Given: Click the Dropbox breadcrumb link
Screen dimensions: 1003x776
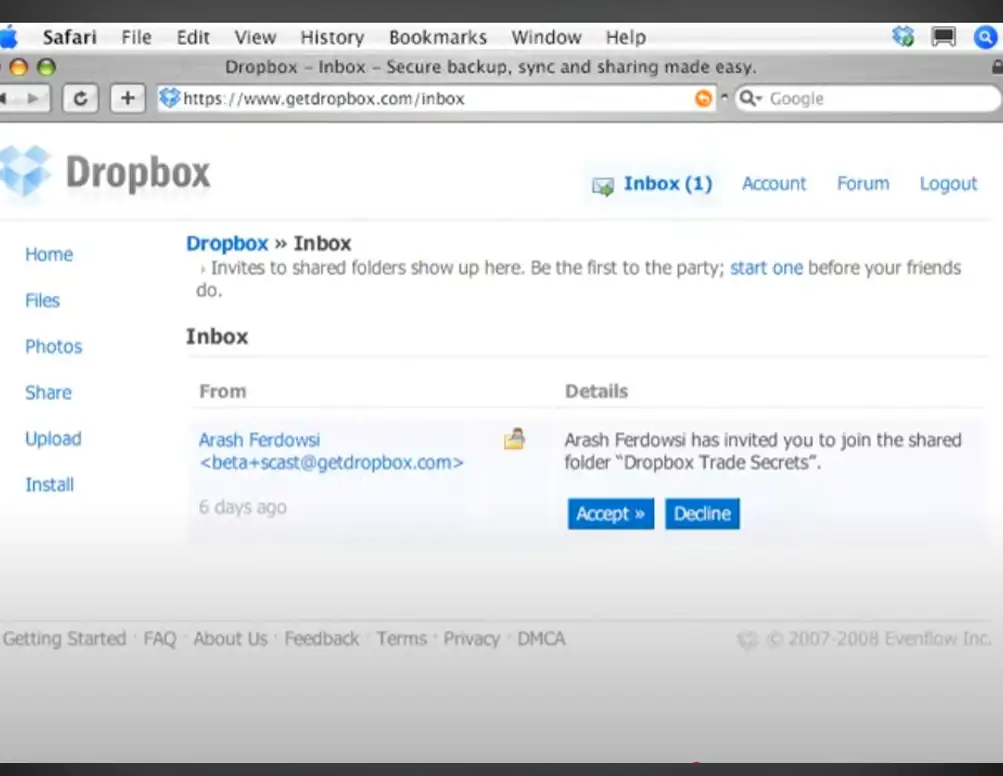Looking at the screenshot, I should pos(227,244).
